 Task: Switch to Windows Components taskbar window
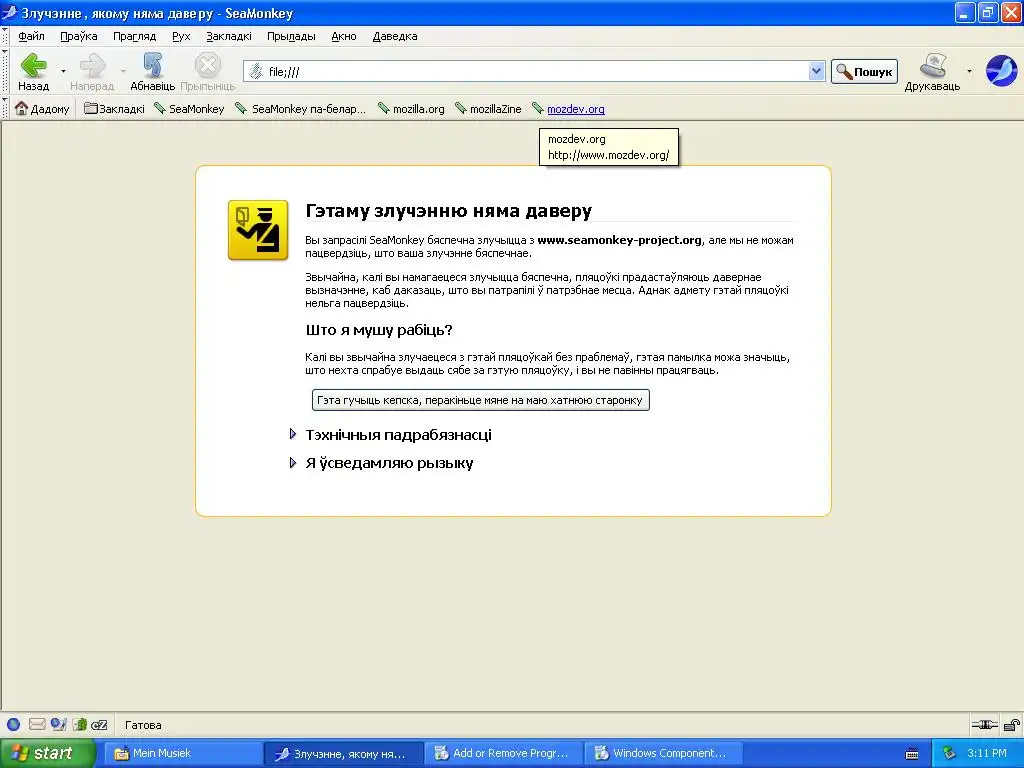coord(662,754)
